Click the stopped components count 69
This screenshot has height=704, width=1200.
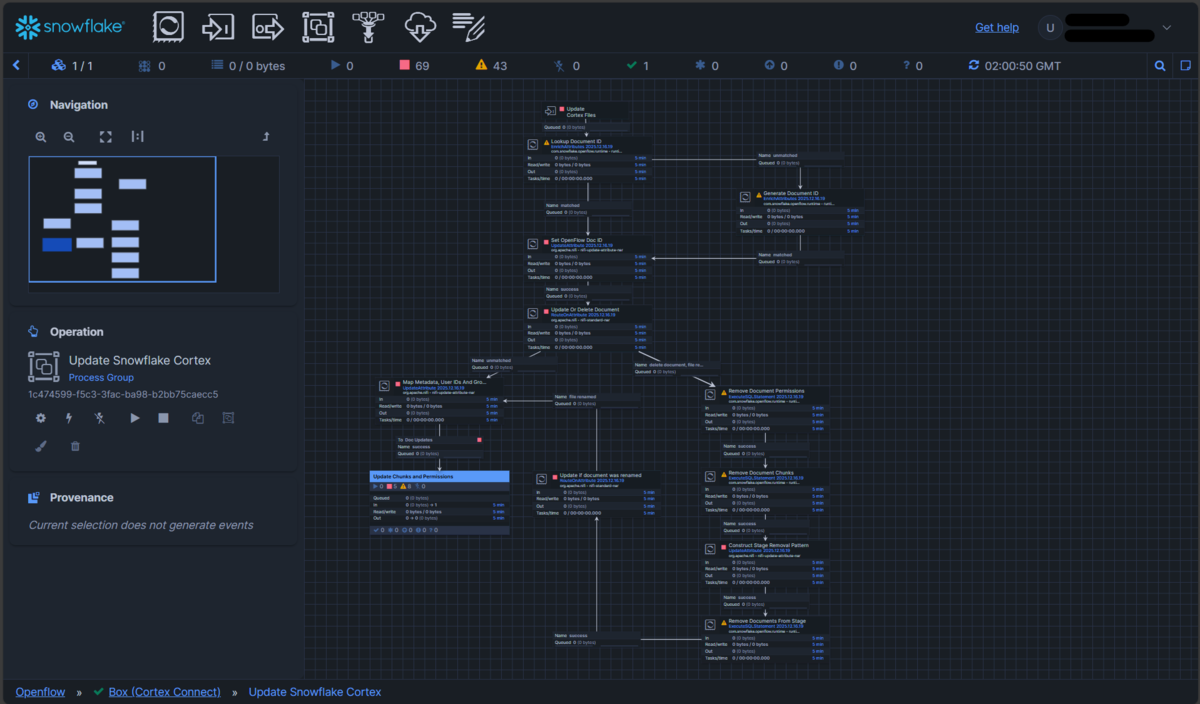415,66
